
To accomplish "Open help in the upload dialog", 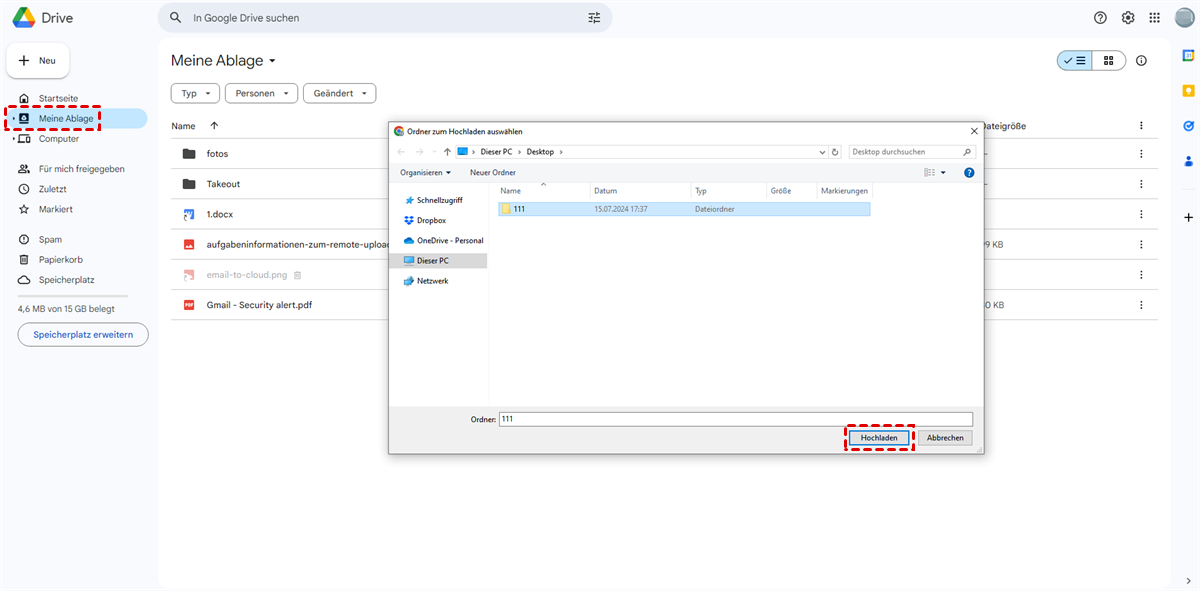I will point(969,172).
